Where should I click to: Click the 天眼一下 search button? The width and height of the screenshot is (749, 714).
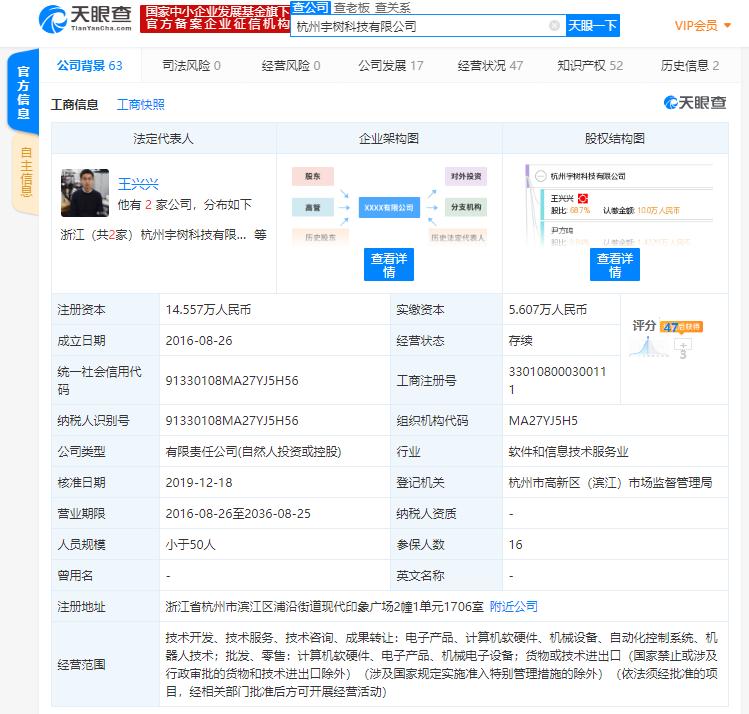593,26
